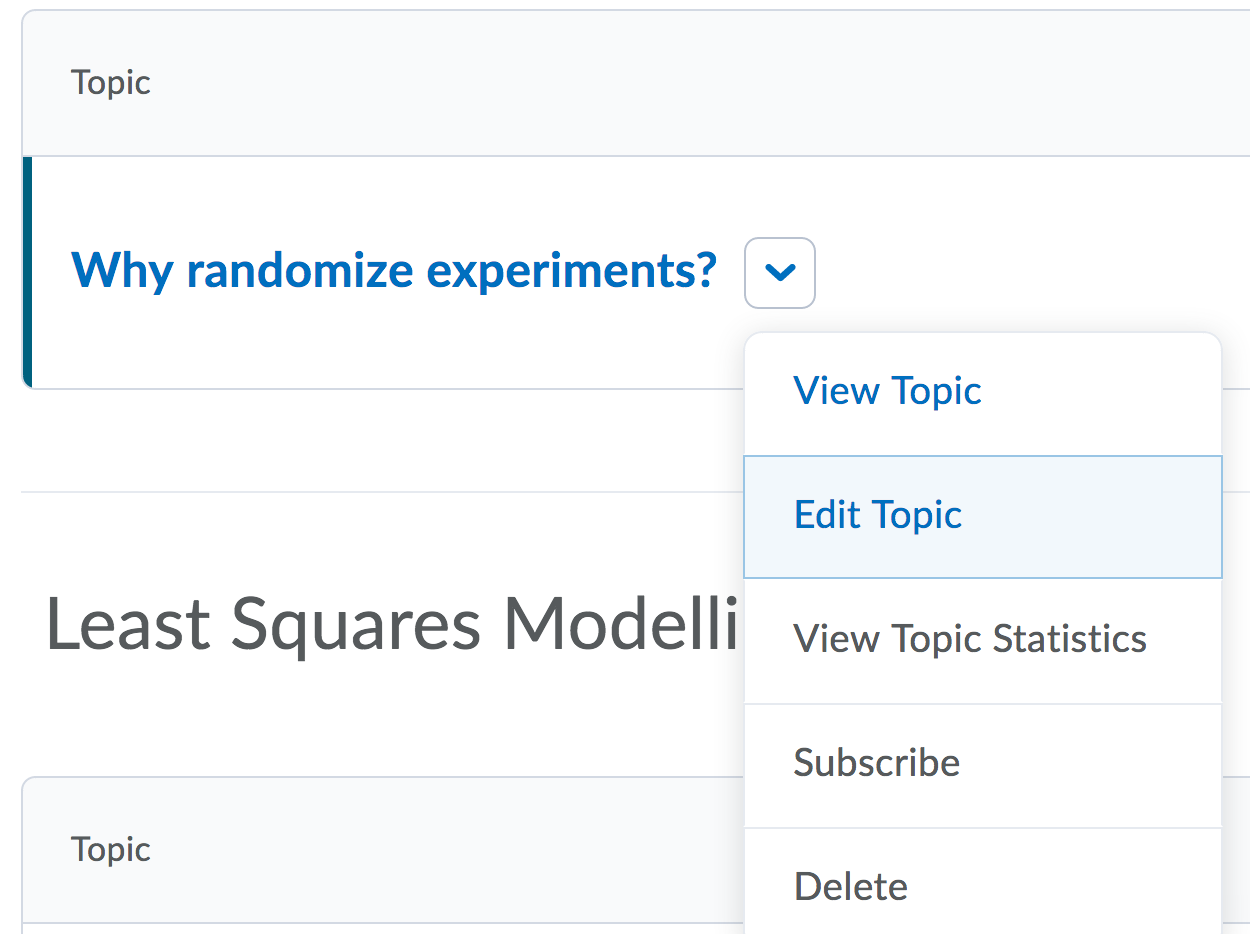Screen dimensions: 1250x934
Task: Click Subscribe in the topic actions menu
Action: 876,763
